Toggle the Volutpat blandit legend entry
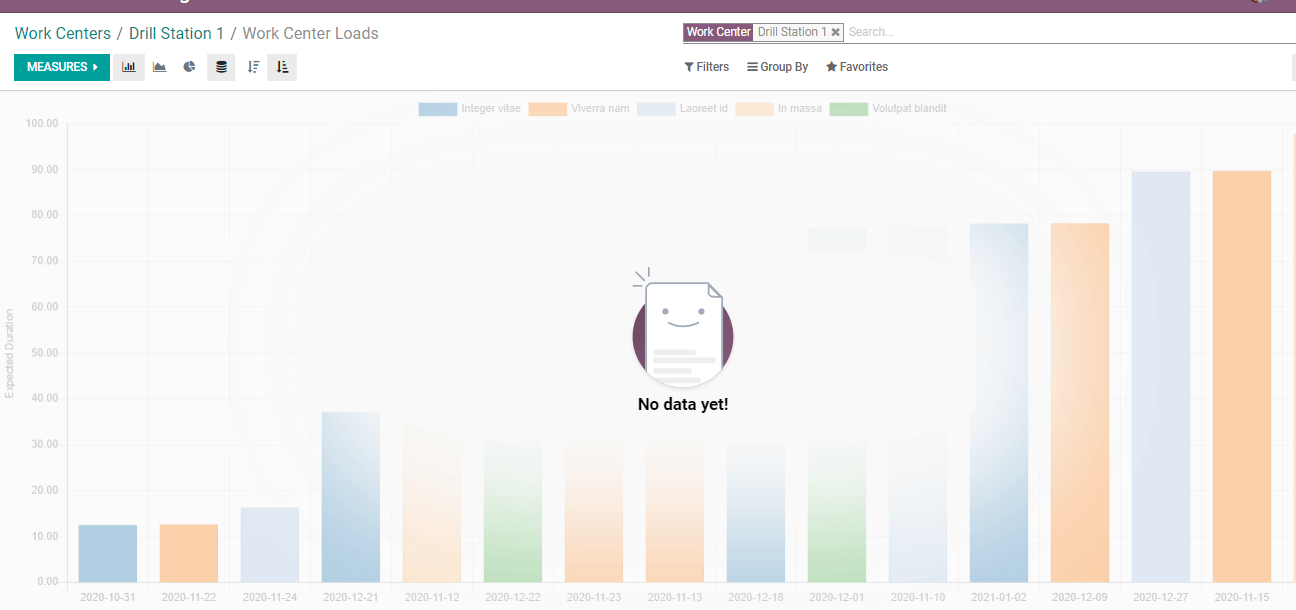1296x610 pixels. [888, 108]
